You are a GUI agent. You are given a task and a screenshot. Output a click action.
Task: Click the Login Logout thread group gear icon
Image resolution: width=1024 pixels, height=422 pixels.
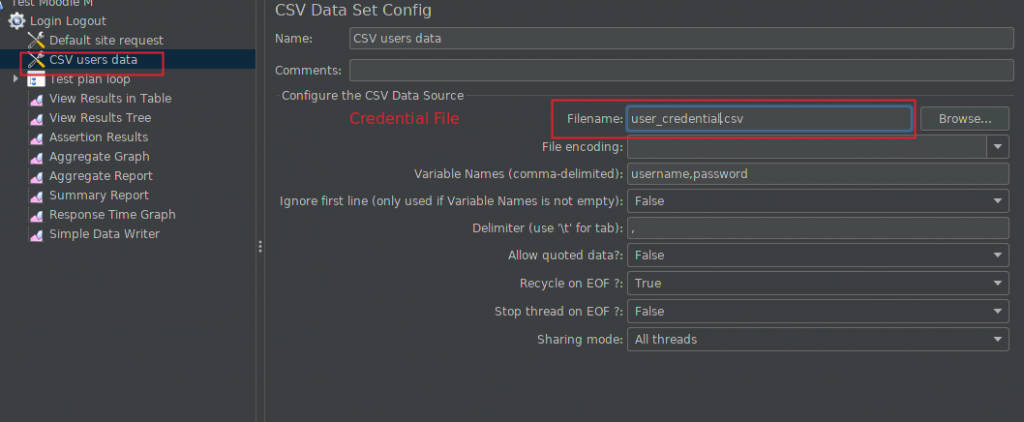point(17,21)
